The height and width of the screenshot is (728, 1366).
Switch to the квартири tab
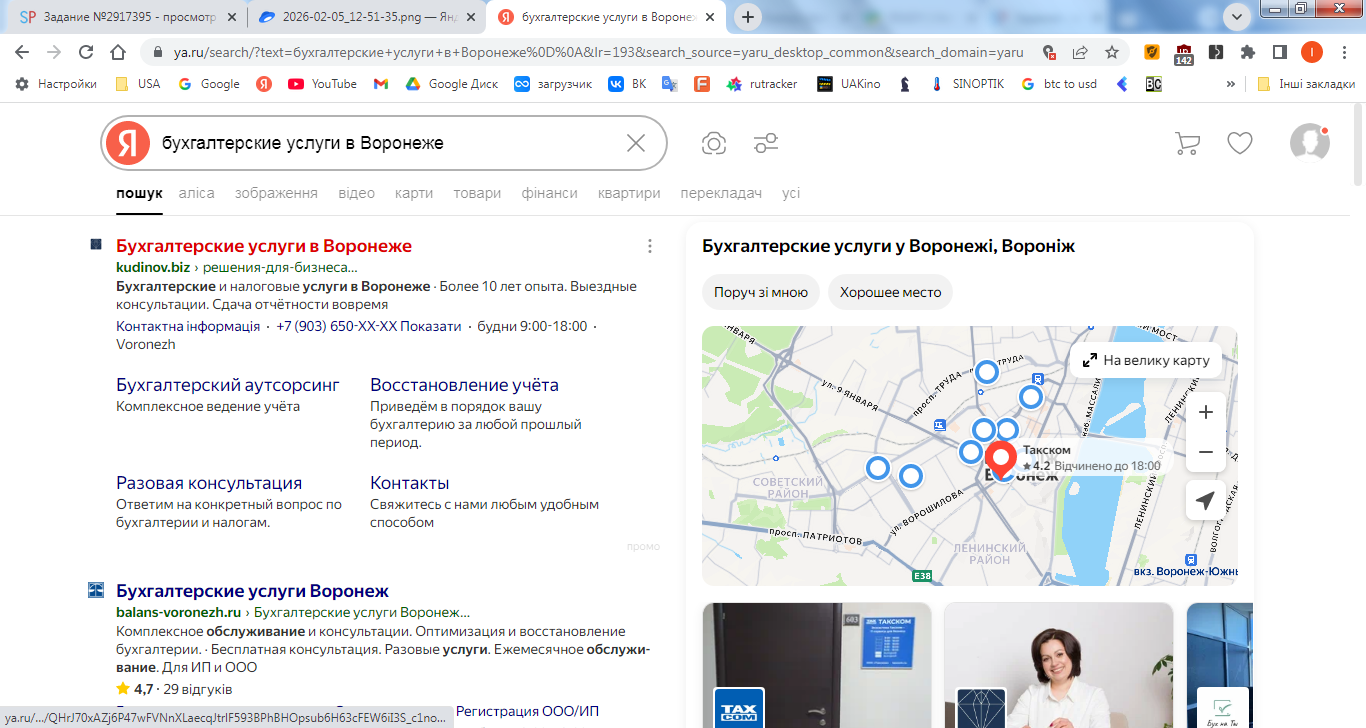(629, 193)
